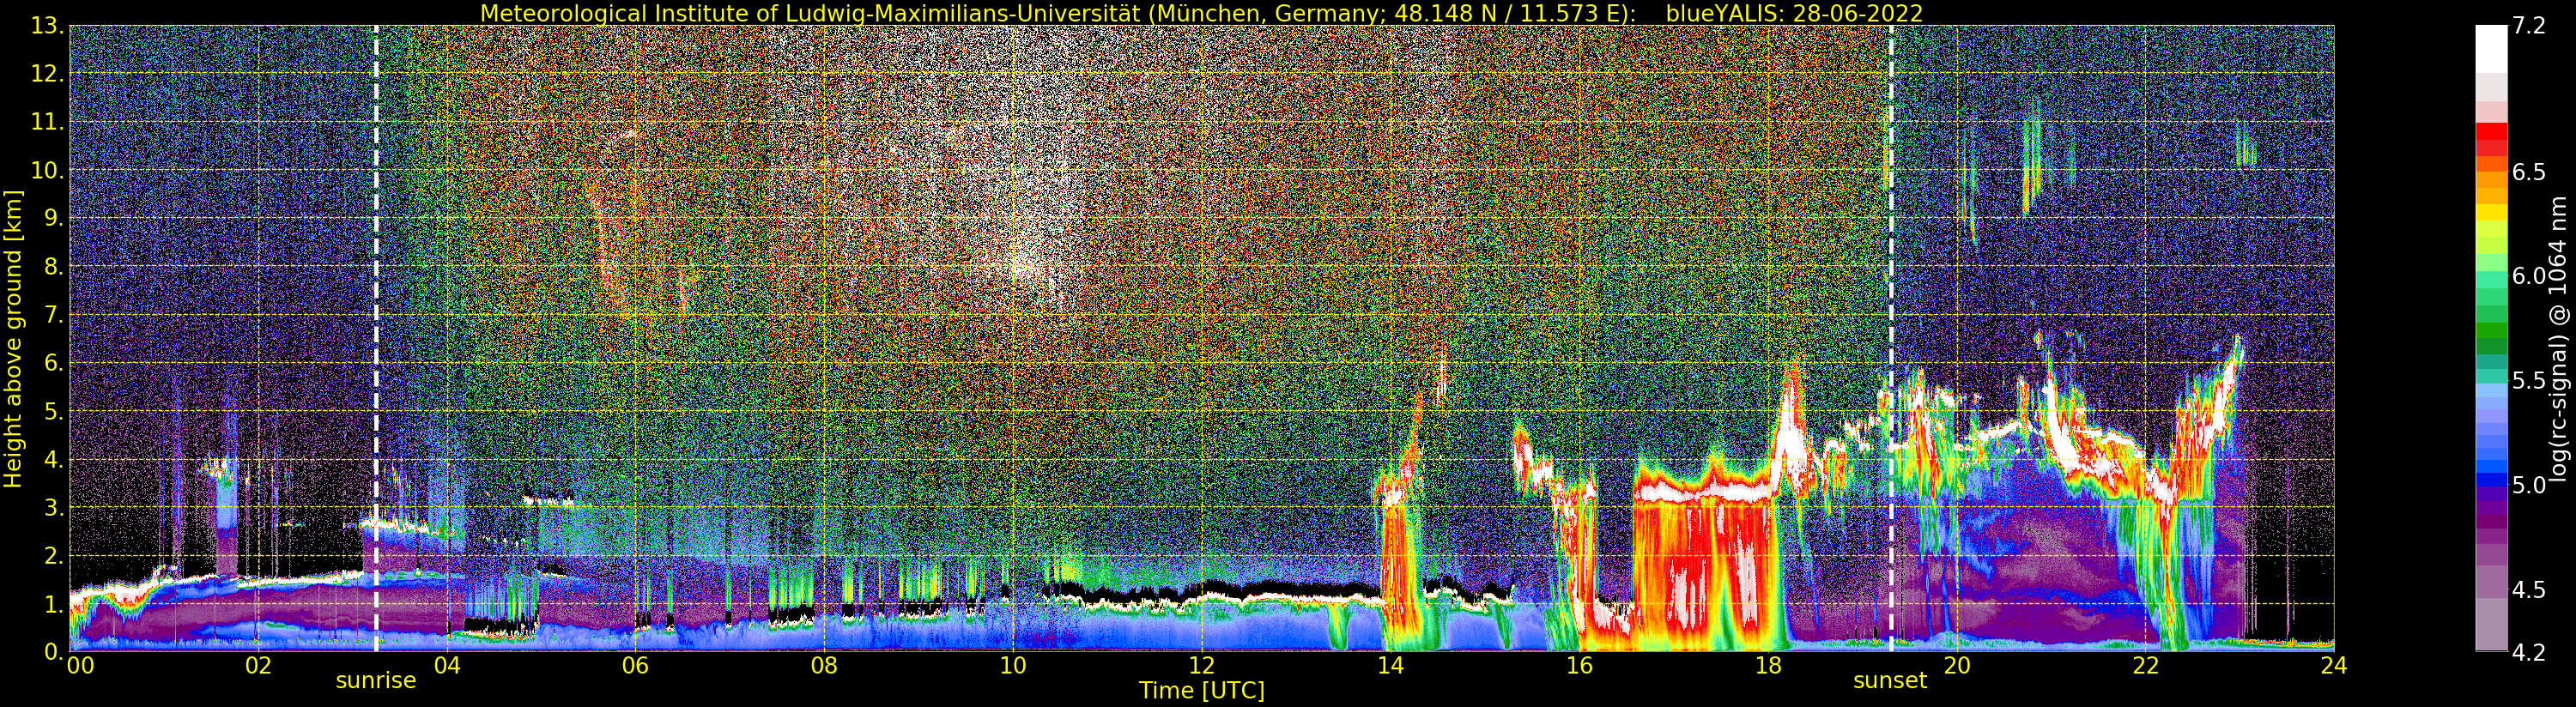The height and width of the screenshot is (707, 2576).
Task: Click the "4.5" colorbar tick value
Action: click(x=2528, y=590)
